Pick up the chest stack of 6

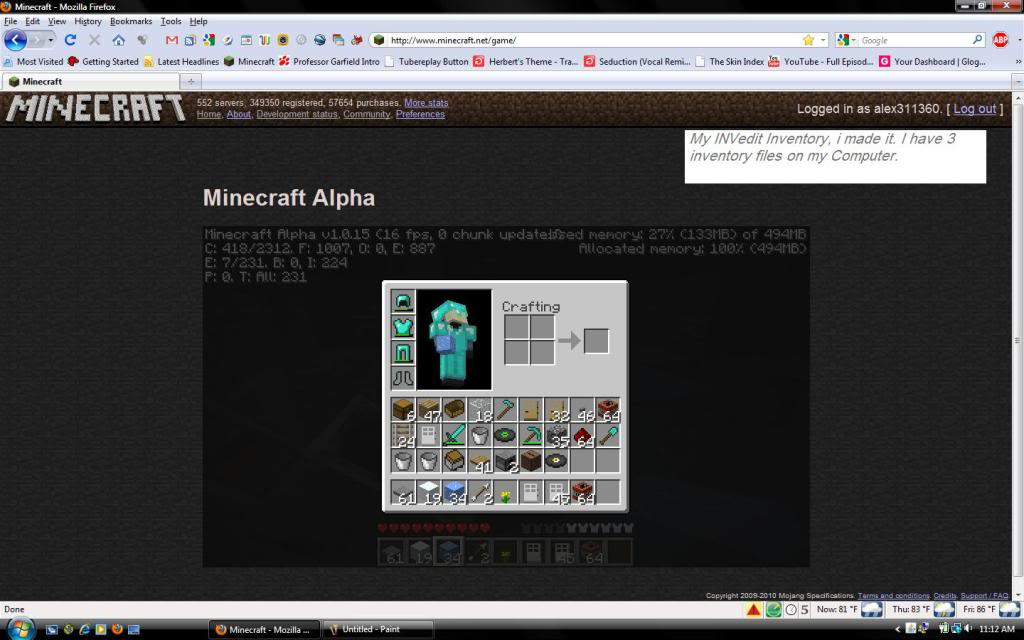[403, 410]
